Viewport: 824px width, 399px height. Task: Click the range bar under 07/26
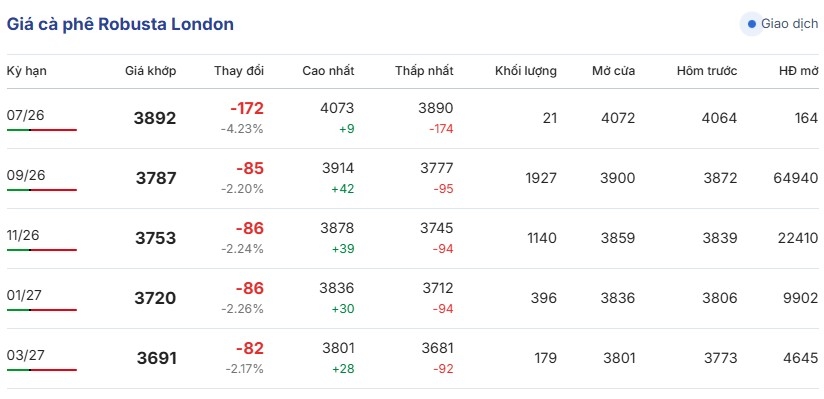coord(42,130)
